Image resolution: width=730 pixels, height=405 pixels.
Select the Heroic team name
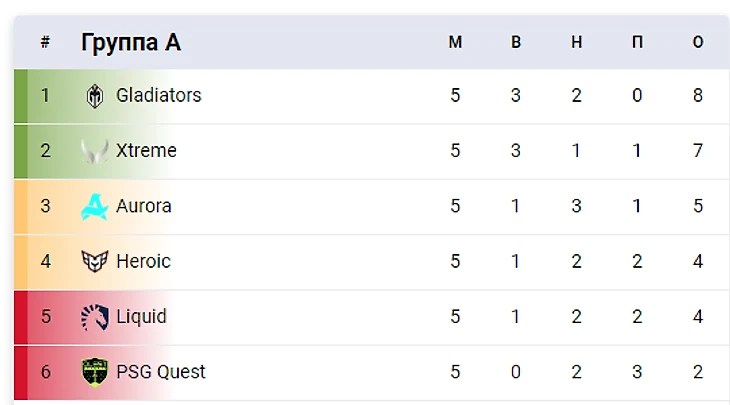pyautogui.click(x=143, y=261)
